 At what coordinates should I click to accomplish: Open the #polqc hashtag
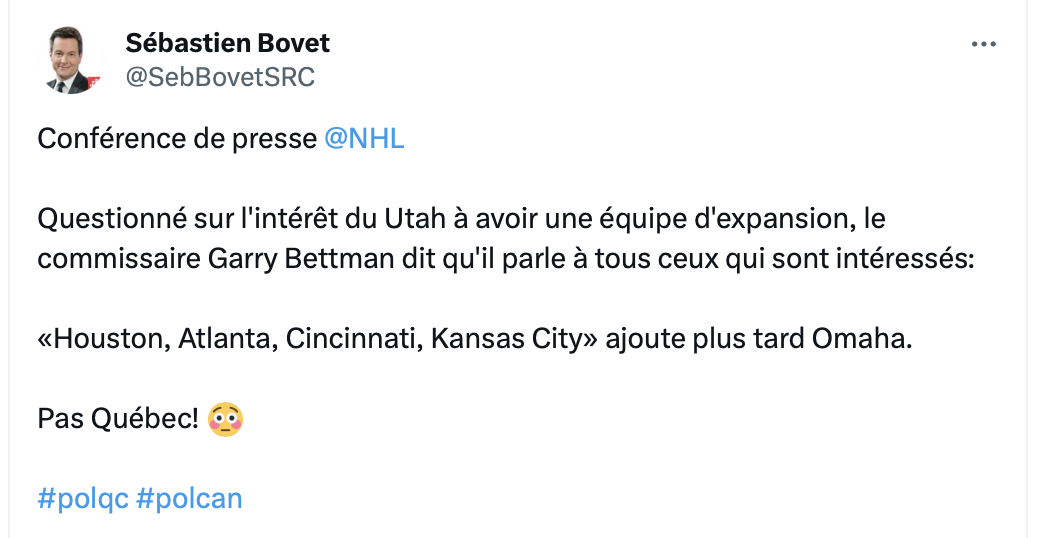click(83, 498)
